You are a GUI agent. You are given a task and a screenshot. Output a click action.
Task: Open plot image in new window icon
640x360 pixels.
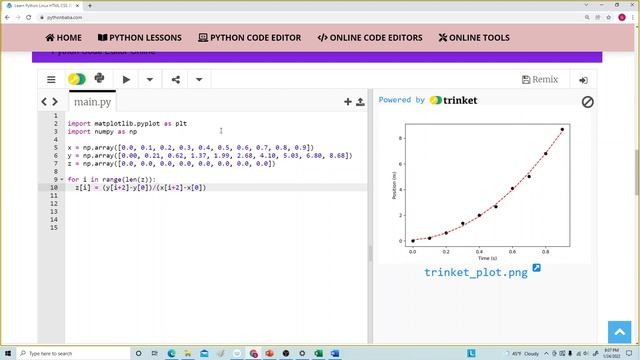(x=536, y=268)
